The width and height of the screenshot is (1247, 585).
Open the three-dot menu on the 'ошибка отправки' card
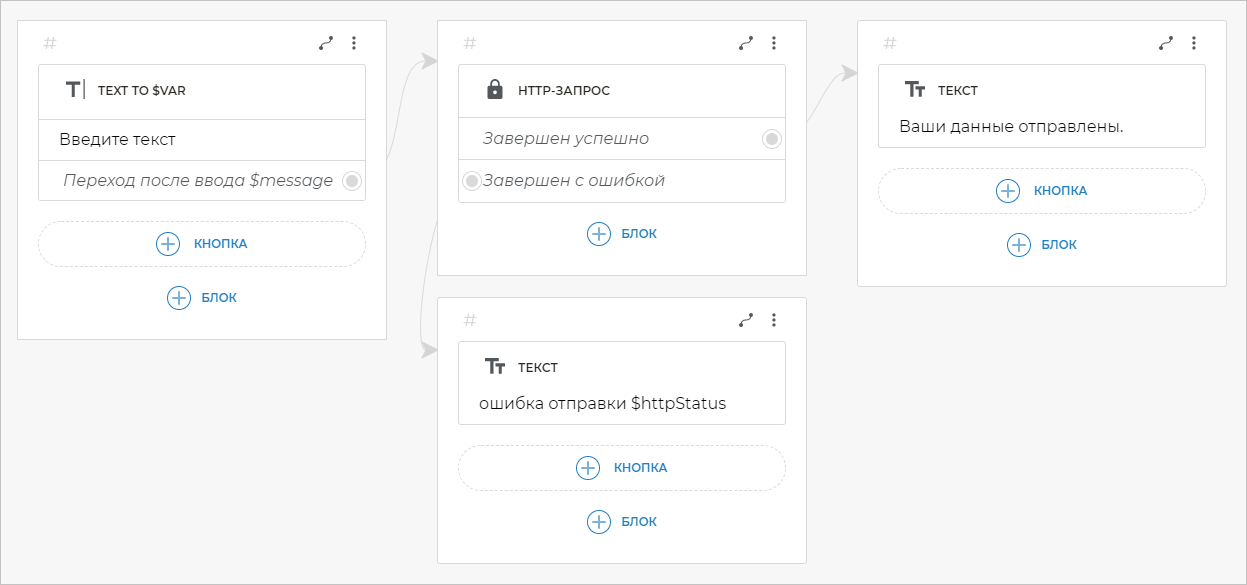pyautogui.click(x=774, y=320)
